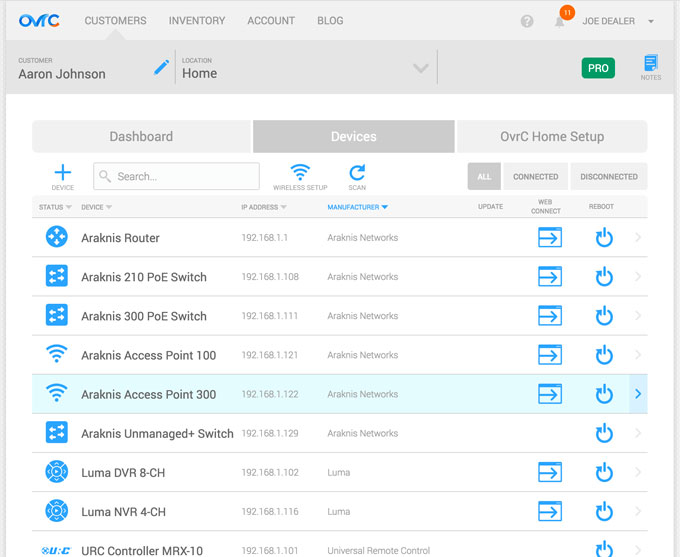This screenshot has width=680, height=557.
Task: Click the Araknis Router status icon
Action: 56,237
